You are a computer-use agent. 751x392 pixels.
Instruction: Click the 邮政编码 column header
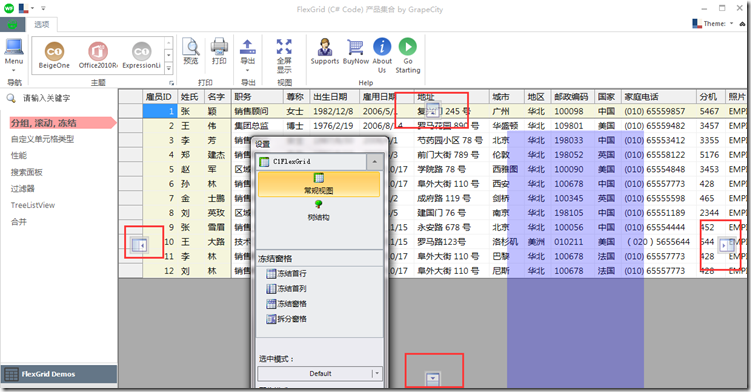(x=572, y=97)
